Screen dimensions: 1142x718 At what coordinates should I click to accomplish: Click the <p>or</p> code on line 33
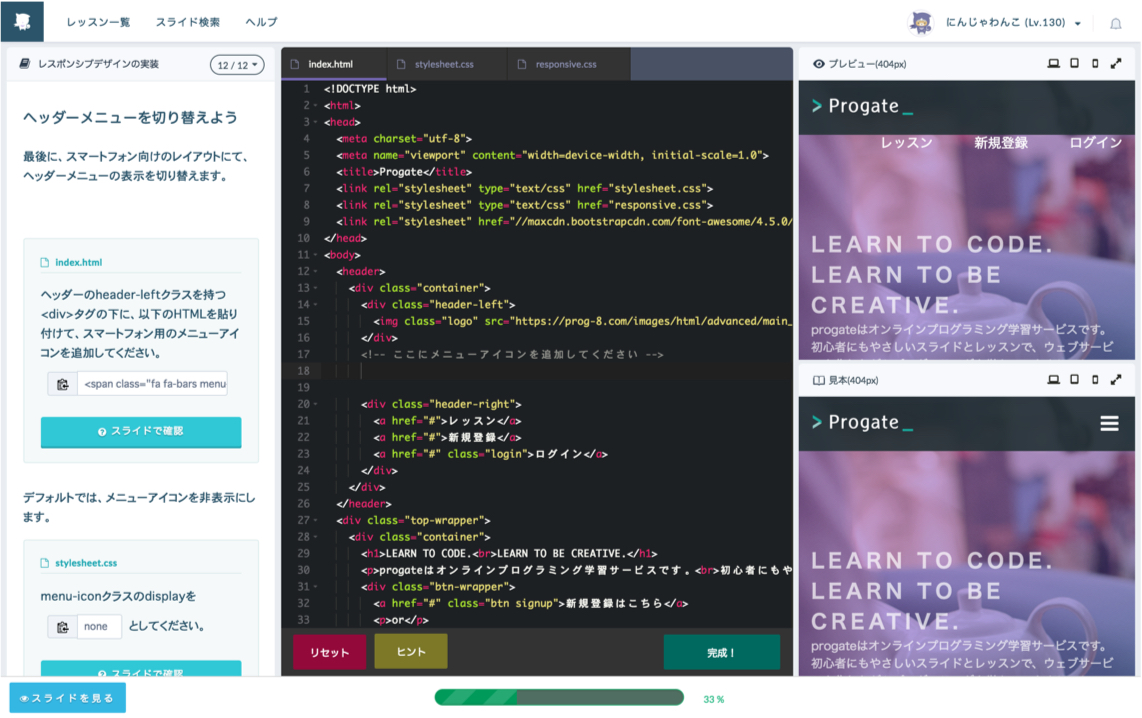401,620
